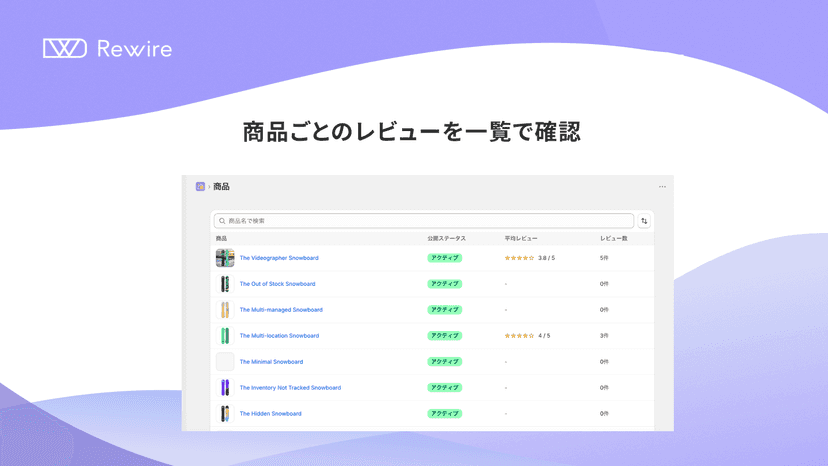Viewport: 828px width, 466px height.
Task: Click The Hidden Snowboard thumbnail
Action: pos(225,414)
